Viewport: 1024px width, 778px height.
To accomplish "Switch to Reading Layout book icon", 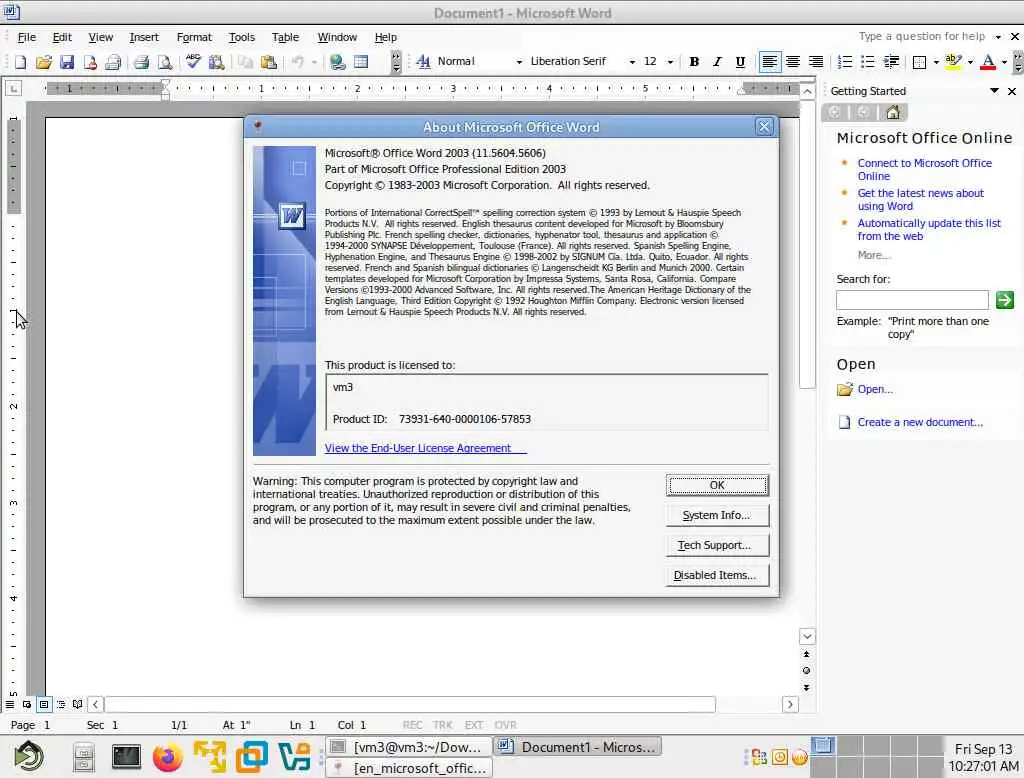I will pos(78,704).
